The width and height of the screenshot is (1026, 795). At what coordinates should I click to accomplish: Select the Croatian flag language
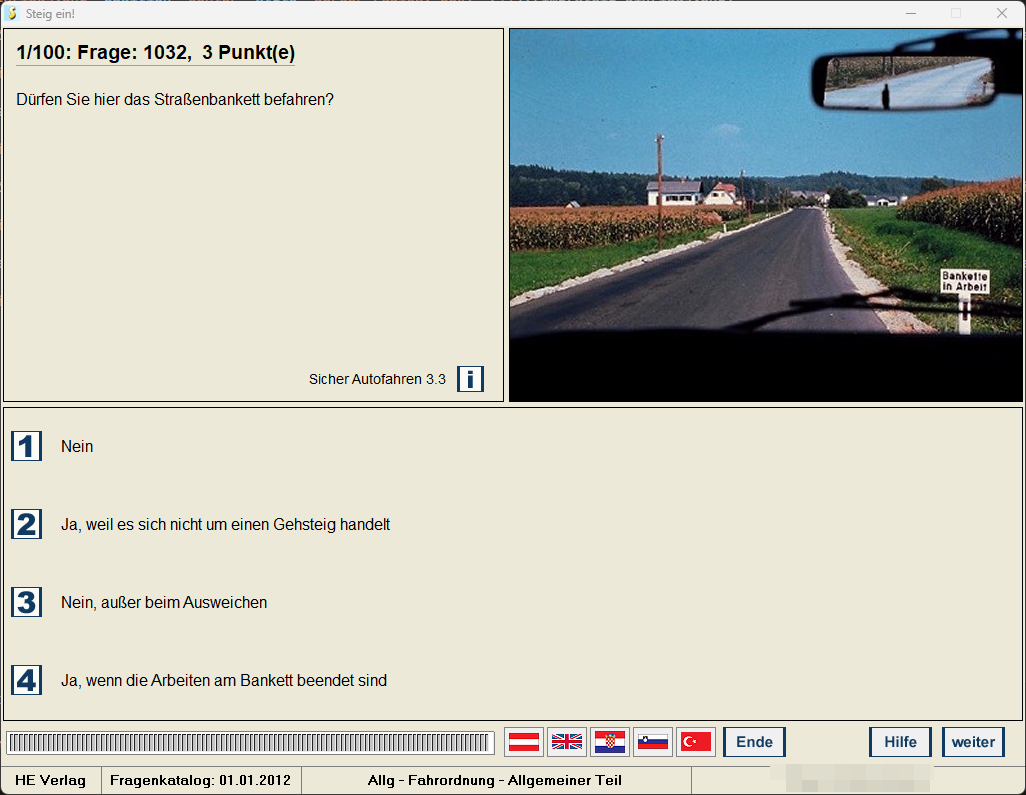click(x=610, y=742)
